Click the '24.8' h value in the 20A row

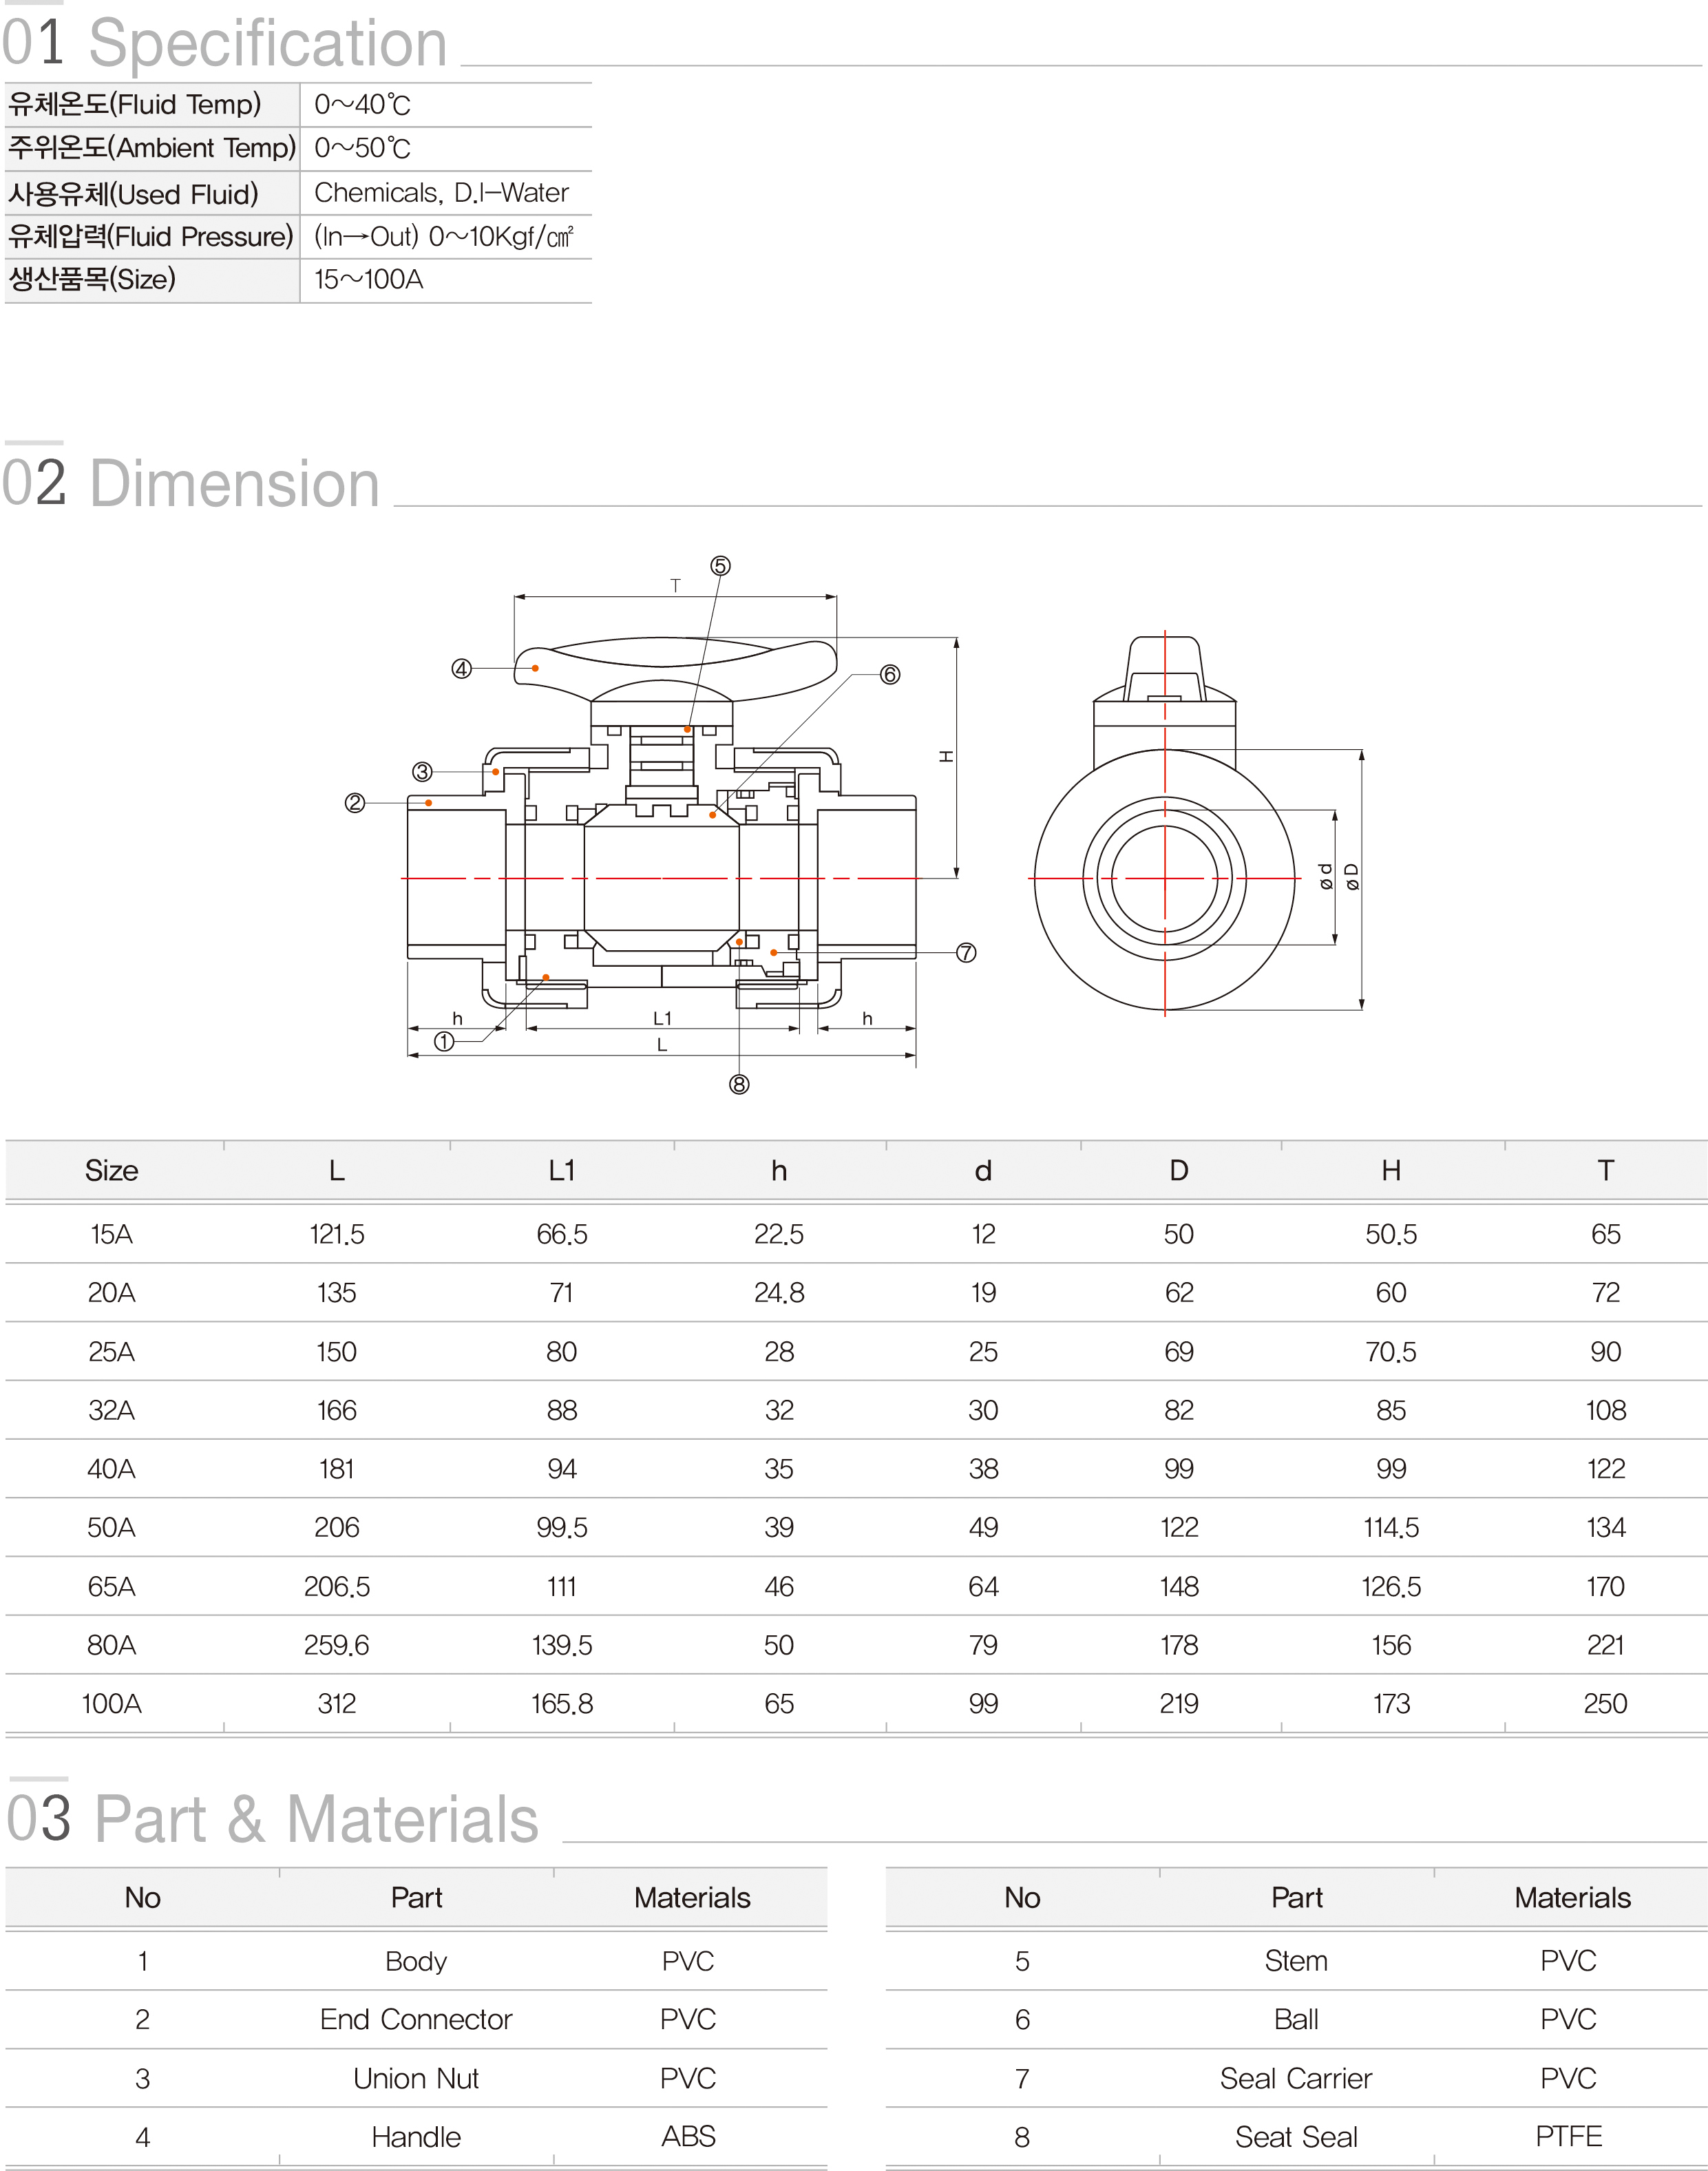779,1293
